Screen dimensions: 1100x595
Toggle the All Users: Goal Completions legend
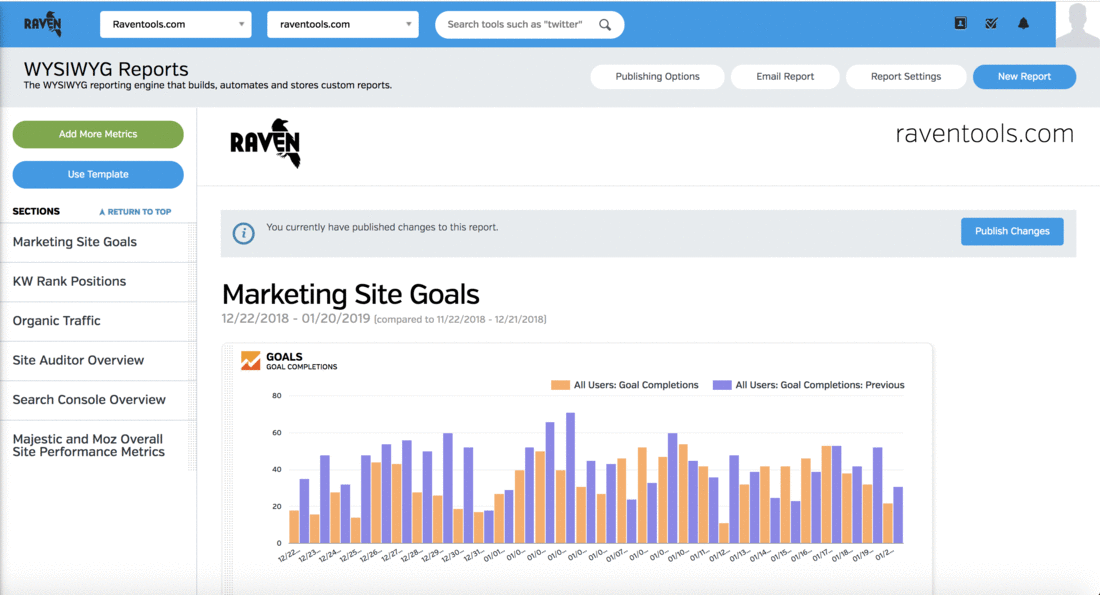pyautogui.click(x=629, y=384)
